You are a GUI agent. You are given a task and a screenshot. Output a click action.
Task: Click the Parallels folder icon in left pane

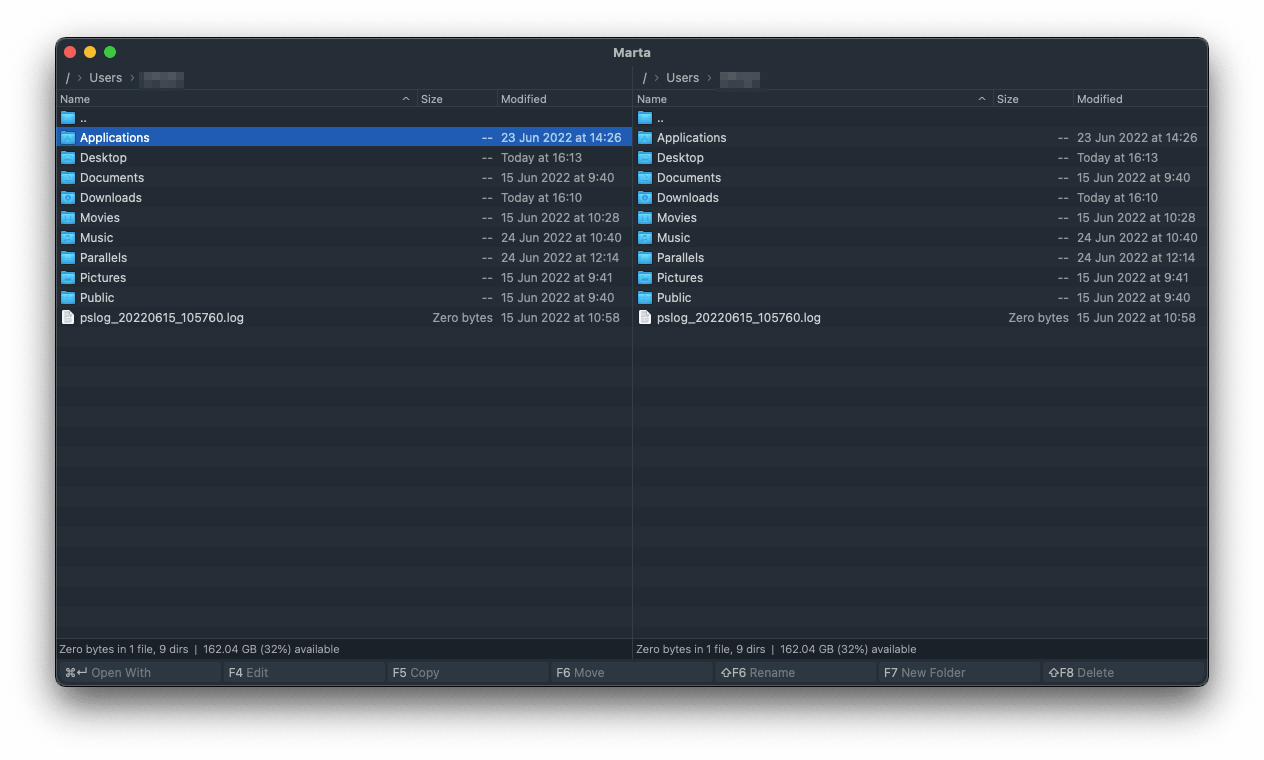point(68,257)
